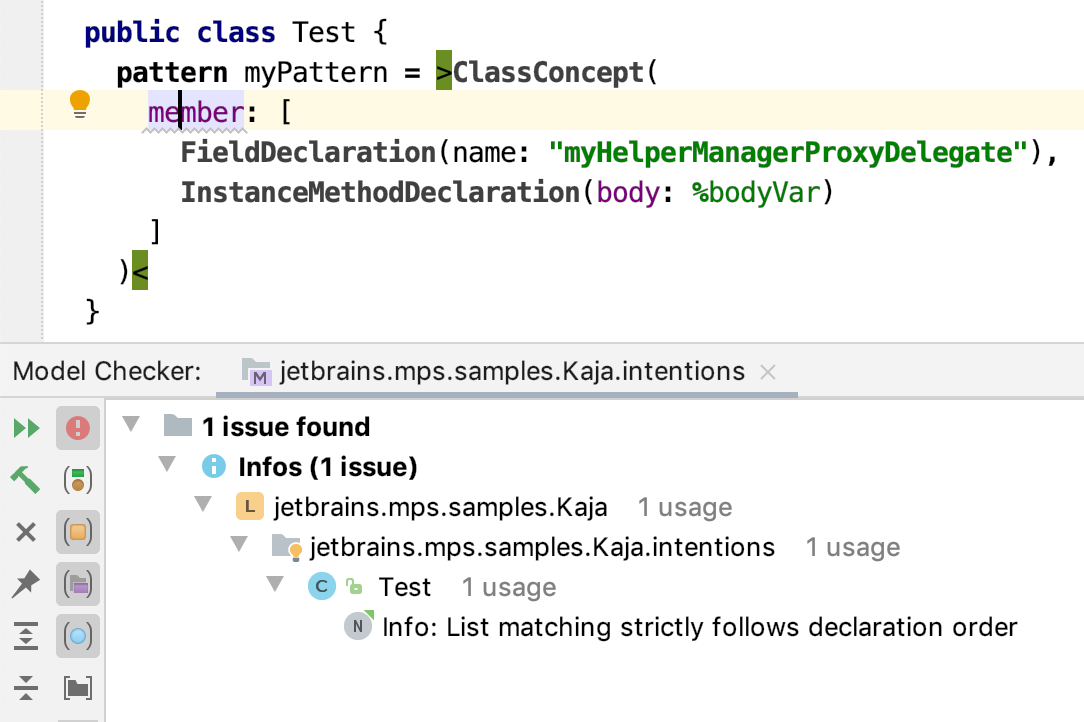Collapse the Test root node arrow
This screenshot has height=722, width=1084.
point(275,586)
